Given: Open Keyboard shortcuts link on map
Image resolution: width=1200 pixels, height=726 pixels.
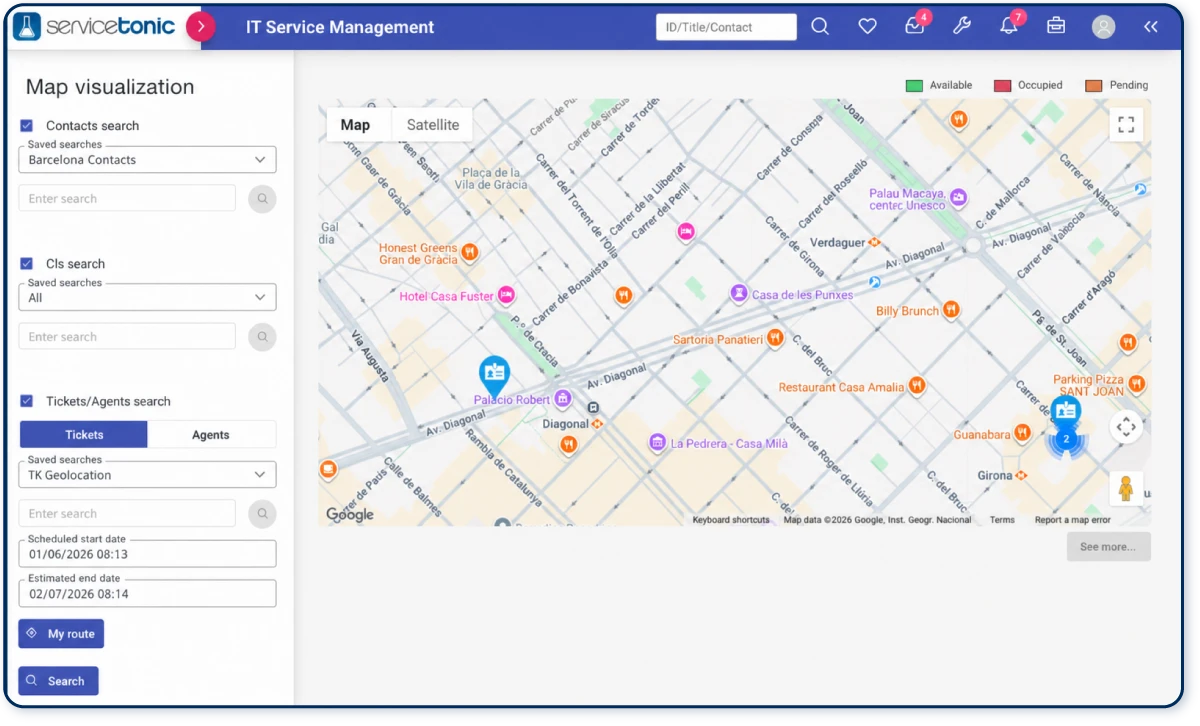Looking at the screenshot, I should coord(731,520).
